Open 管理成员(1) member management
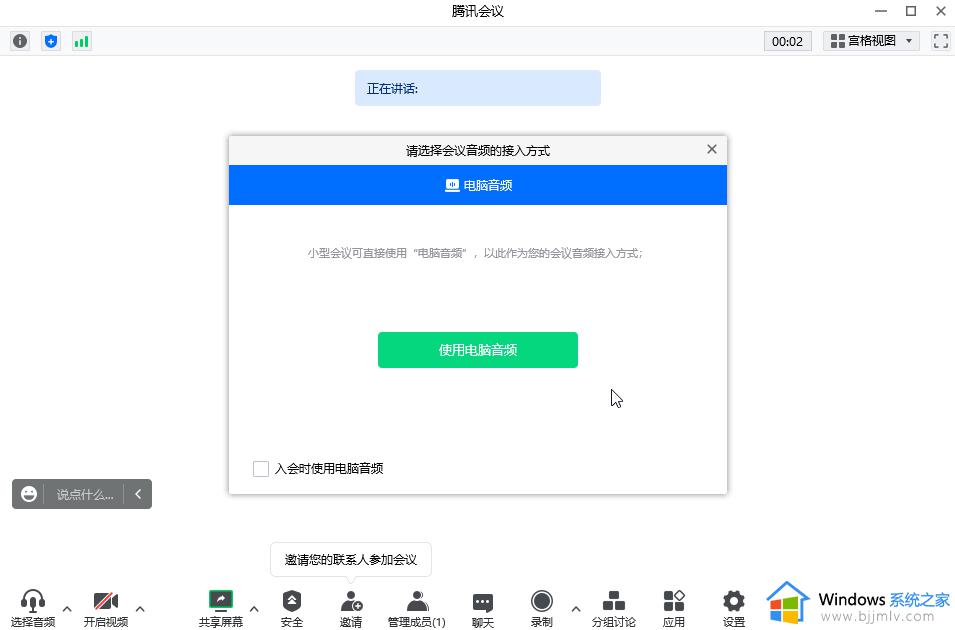The height and width of the screenshot is (630, 955). (x=417, y=608)
